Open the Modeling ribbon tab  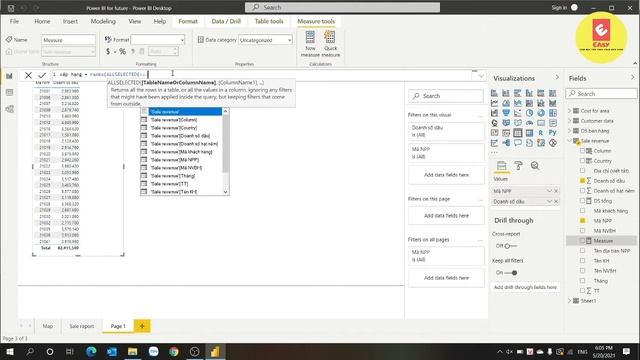point(103,21)
